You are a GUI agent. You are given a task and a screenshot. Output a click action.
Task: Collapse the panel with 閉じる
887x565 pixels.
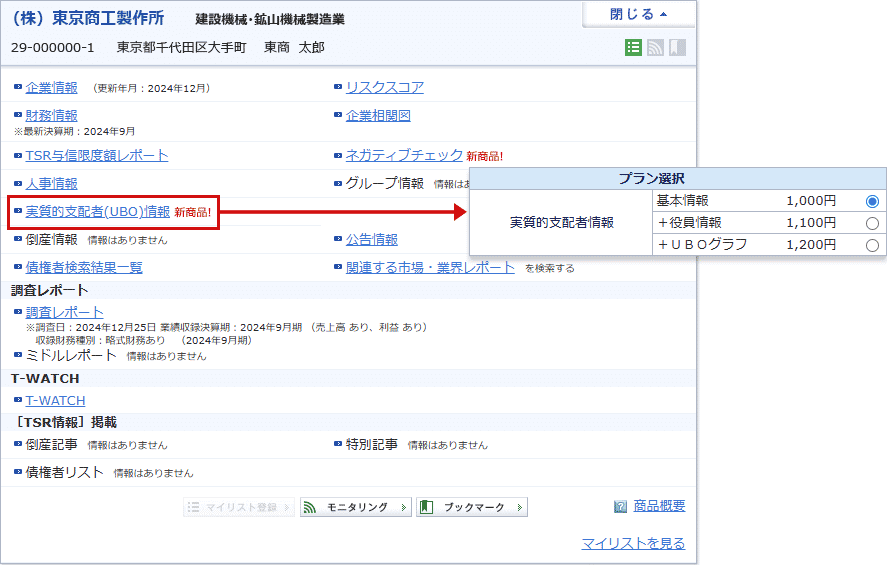pos(638,14)
